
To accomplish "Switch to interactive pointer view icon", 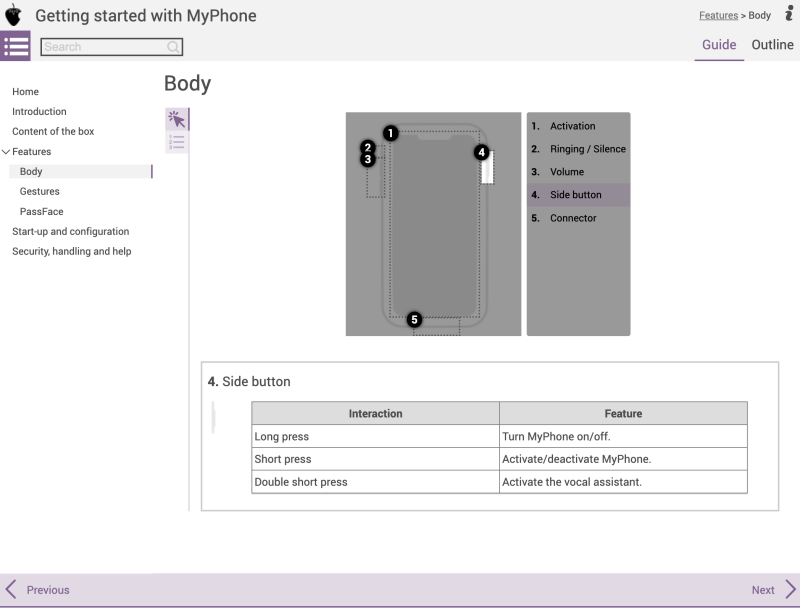I will 177,119.
